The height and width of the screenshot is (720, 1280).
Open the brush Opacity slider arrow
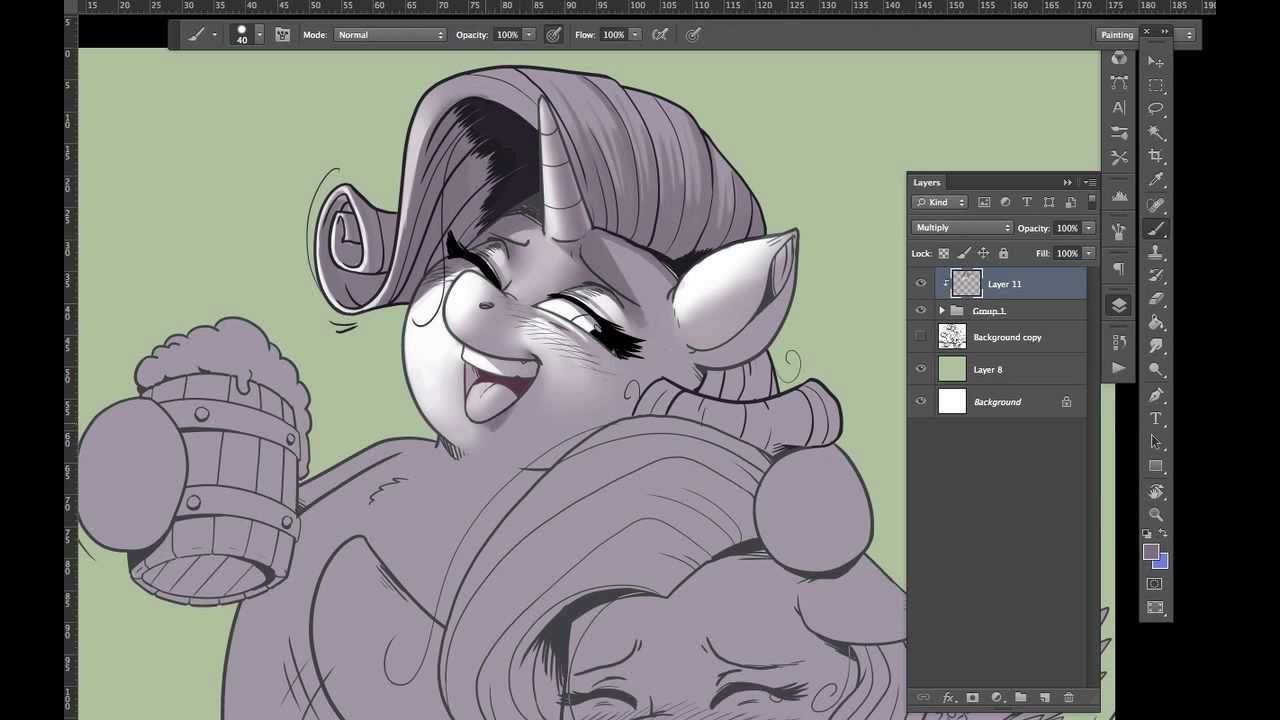click(529, 35)
